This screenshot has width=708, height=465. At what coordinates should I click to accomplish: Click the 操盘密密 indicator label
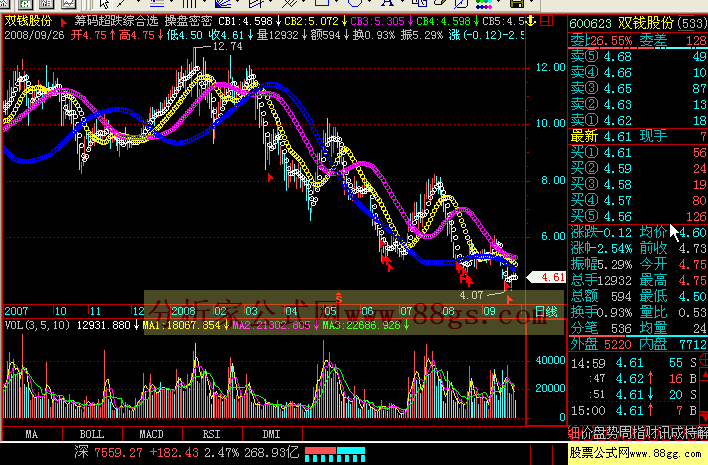click(x=188, y=21)
